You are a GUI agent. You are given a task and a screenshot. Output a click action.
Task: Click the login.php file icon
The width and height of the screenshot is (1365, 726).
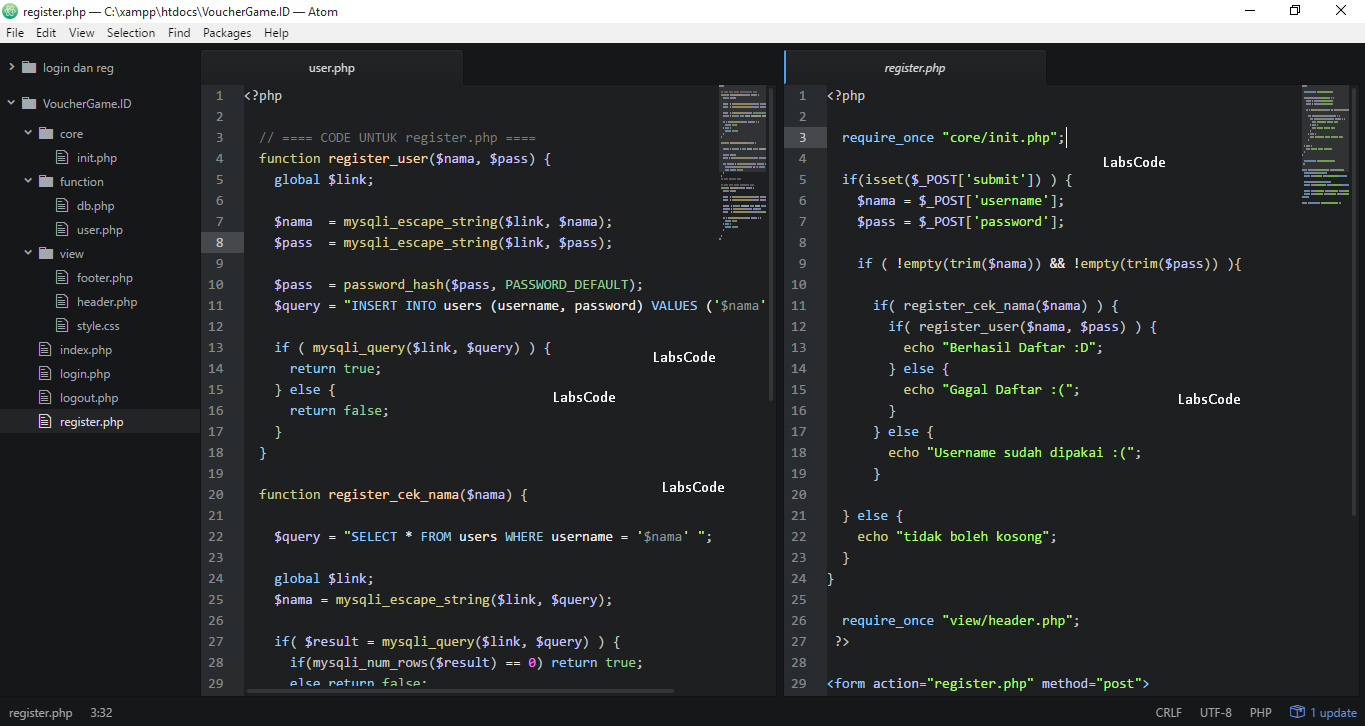coord(44,373)
